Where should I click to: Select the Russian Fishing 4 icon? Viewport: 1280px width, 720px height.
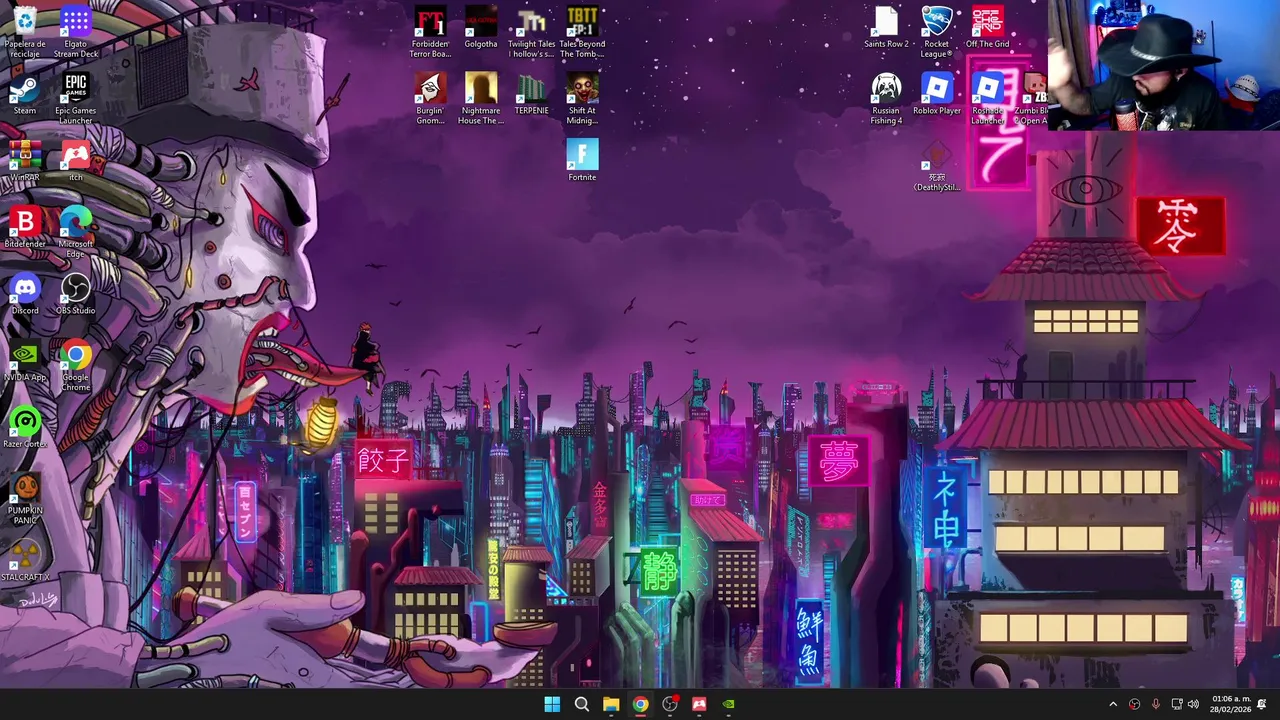click(x=886, y=98)
